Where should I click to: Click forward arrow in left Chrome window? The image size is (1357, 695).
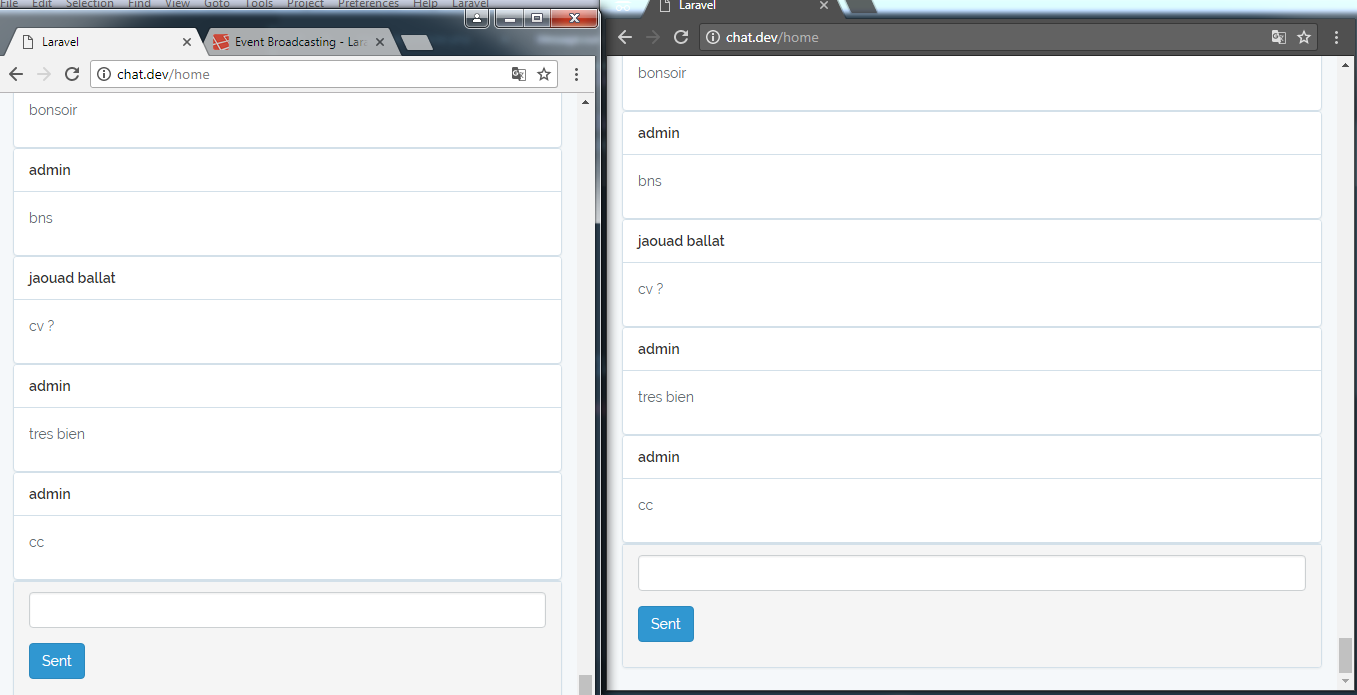44,74
